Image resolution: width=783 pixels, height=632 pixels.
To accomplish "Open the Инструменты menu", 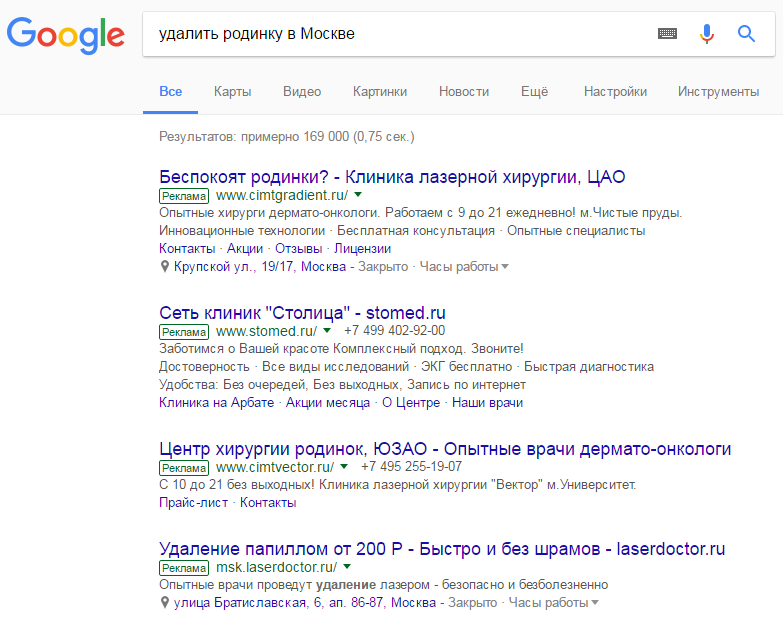I will tap(718, 91).
